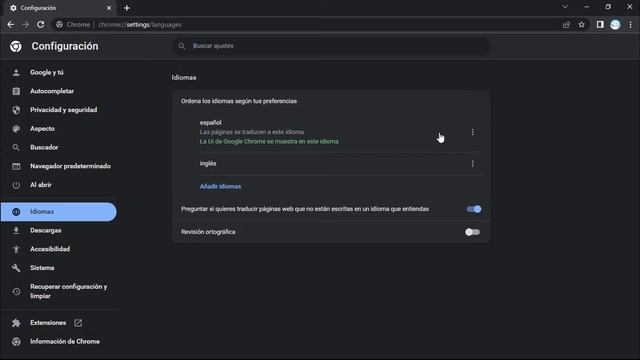Select the inglés language row
This screenshot has width=640, height=360.
coord(331,164)
